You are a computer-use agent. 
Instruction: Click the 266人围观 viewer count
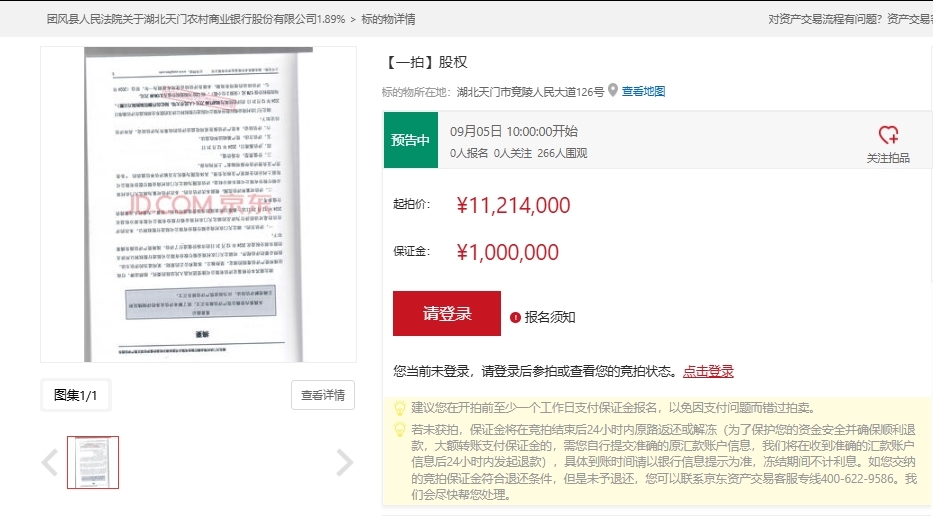pyautogui.click(x=562, y=153)
